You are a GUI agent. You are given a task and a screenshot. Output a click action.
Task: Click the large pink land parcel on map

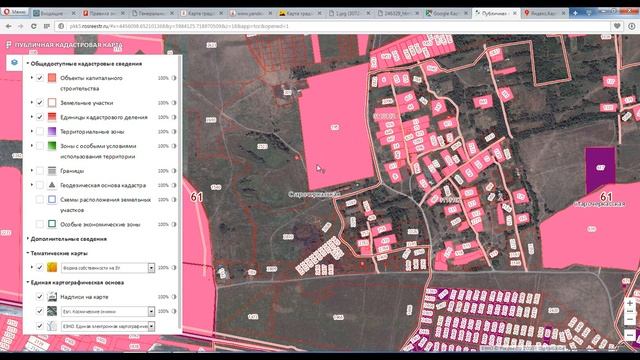[337, 127]
